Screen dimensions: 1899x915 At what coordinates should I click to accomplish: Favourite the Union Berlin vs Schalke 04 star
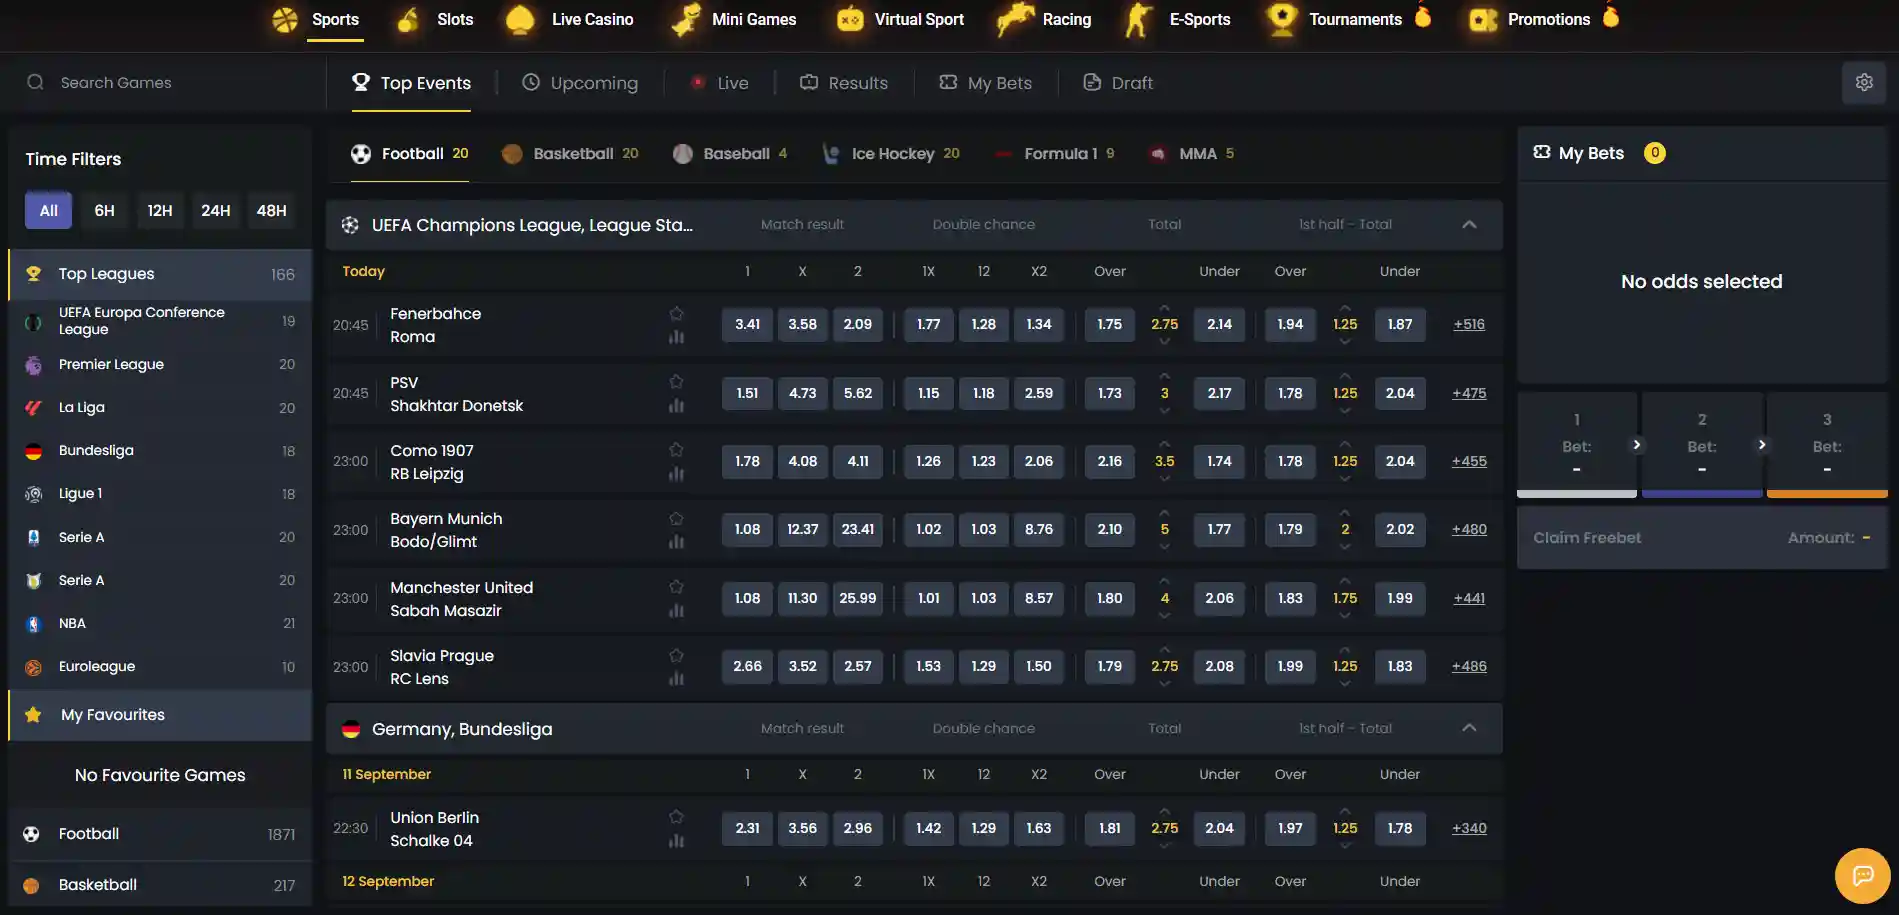point(676,817)
